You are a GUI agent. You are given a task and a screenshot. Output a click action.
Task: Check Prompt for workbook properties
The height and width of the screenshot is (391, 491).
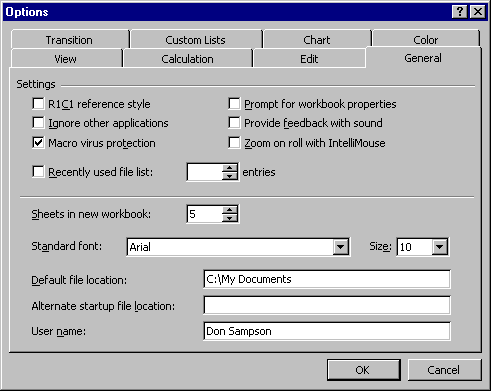(x=234, y=104)
